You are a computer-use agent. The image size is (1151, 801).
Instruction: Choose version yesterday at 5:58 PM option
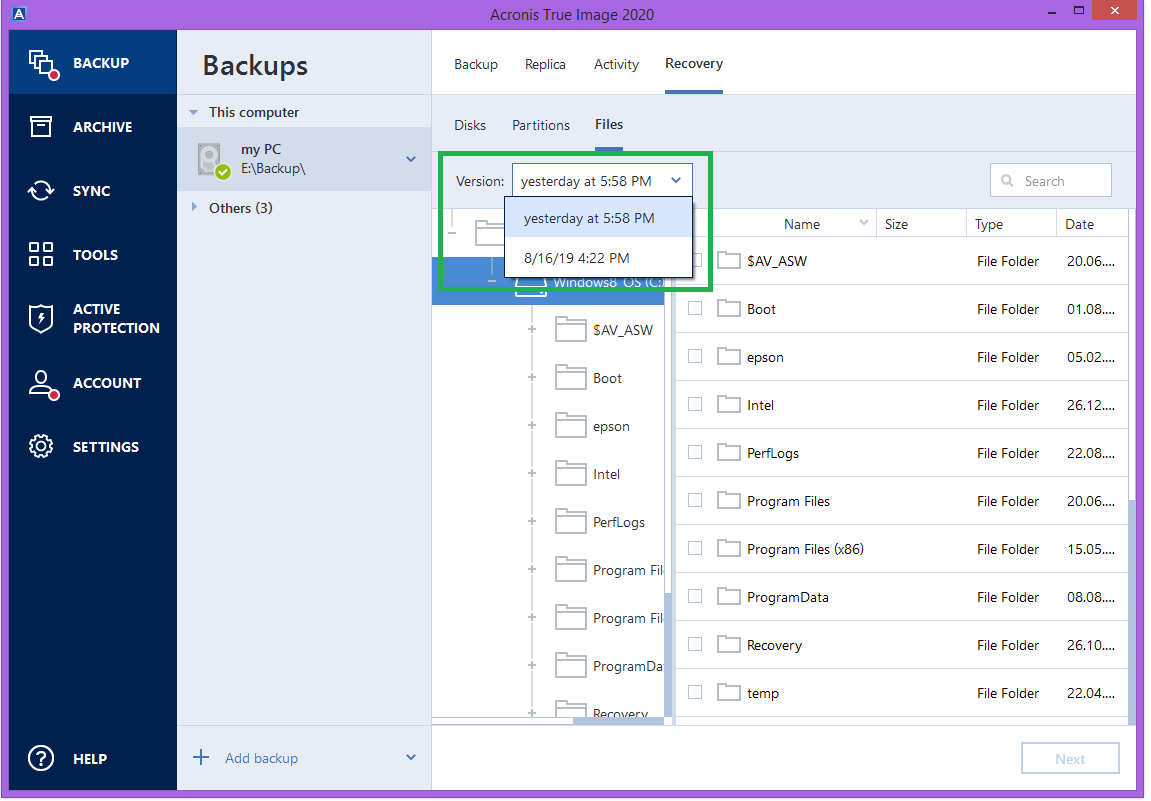click(598, 218)
